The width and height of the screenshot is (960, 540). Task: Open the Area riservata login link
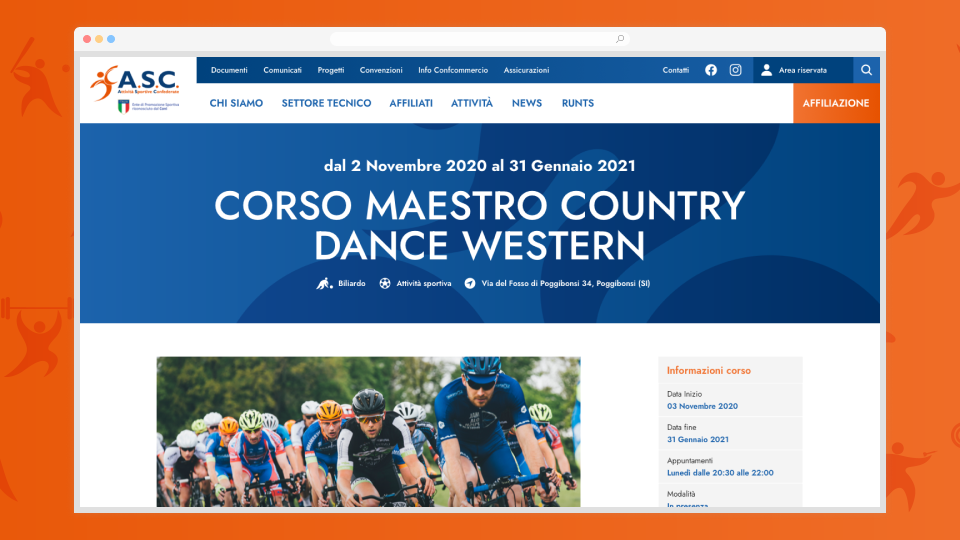[x=803, y=70]
